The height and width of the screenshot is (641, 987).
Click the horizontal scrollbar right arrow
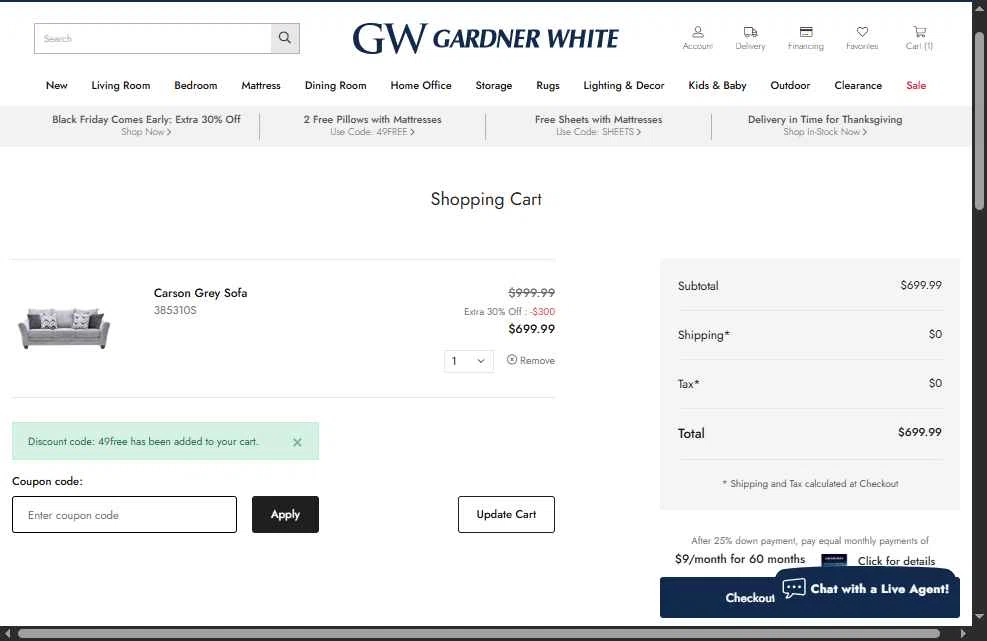[964, 633]
